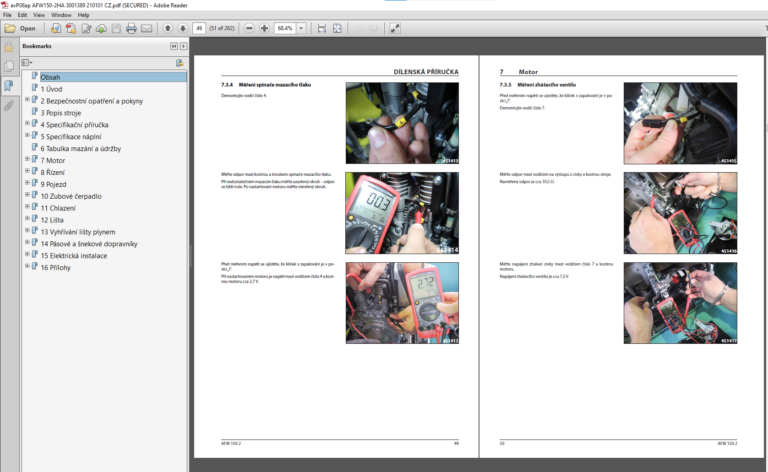768x472 pixels.
Task: Open the zoom level dropdown arrow
Action: click(301, 28)
